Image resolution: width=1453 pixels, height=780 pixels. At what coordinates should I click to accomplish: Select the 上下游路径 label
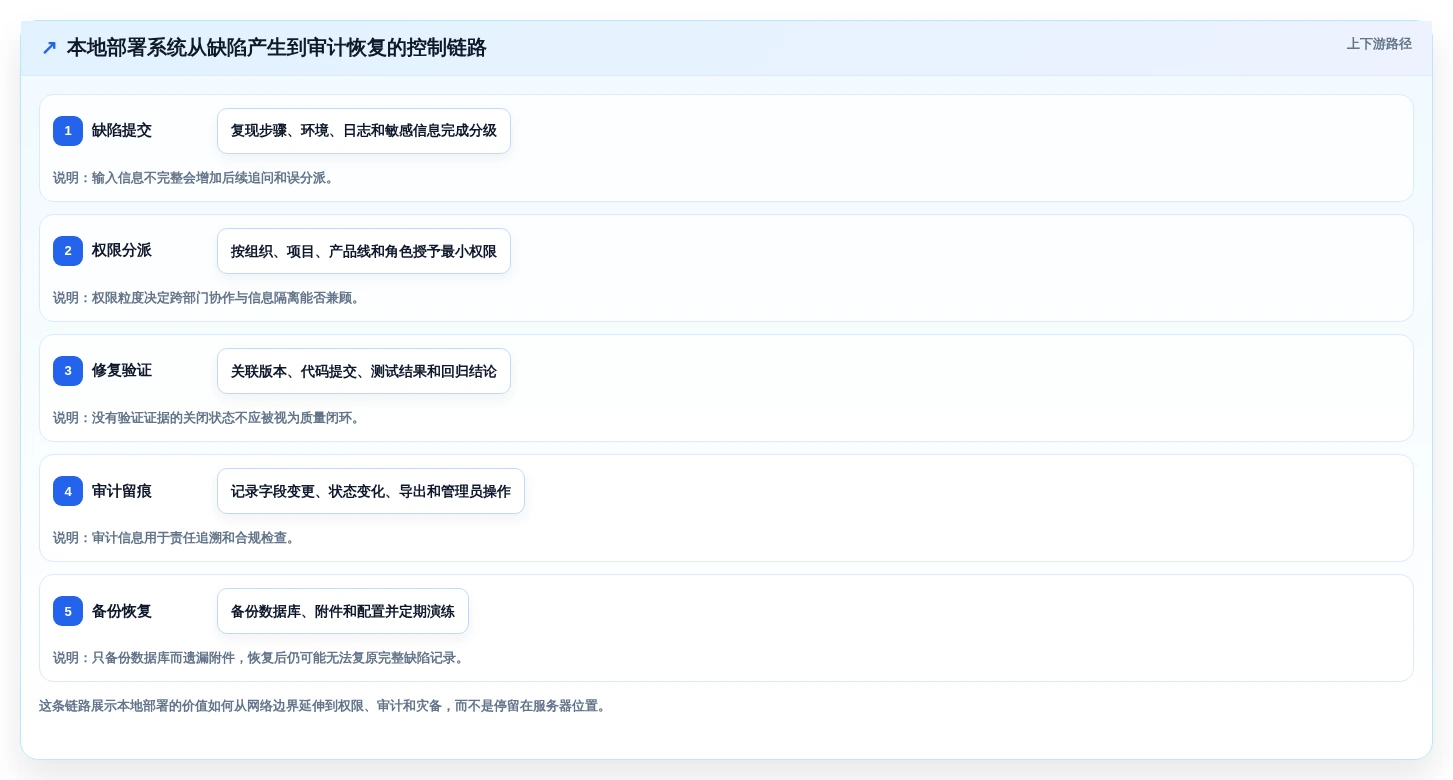tap(1379, 44)
